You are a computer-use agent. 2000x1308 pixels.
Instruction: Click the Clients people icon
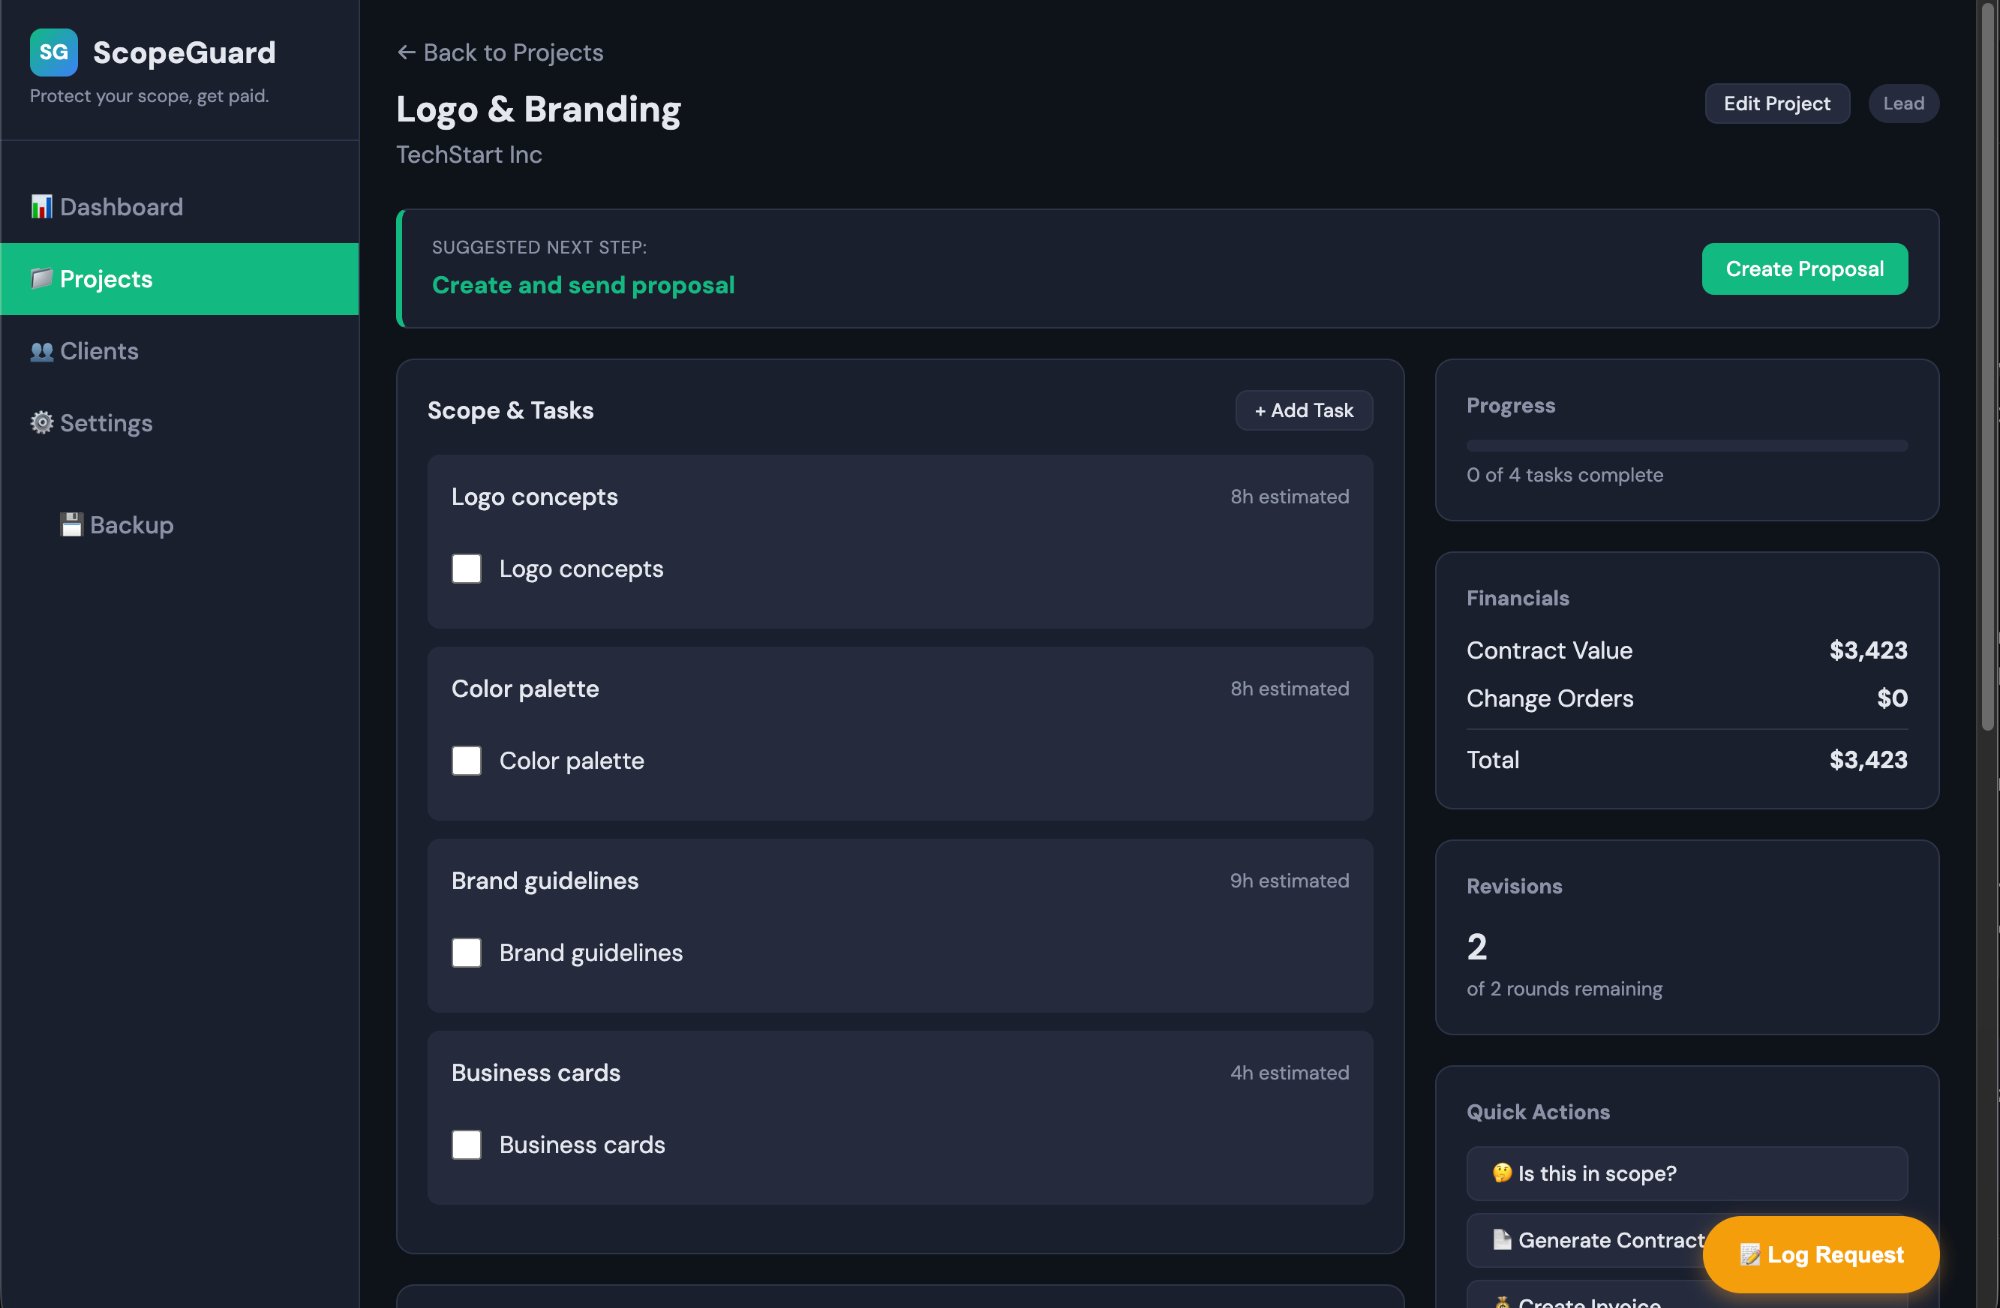41,351
